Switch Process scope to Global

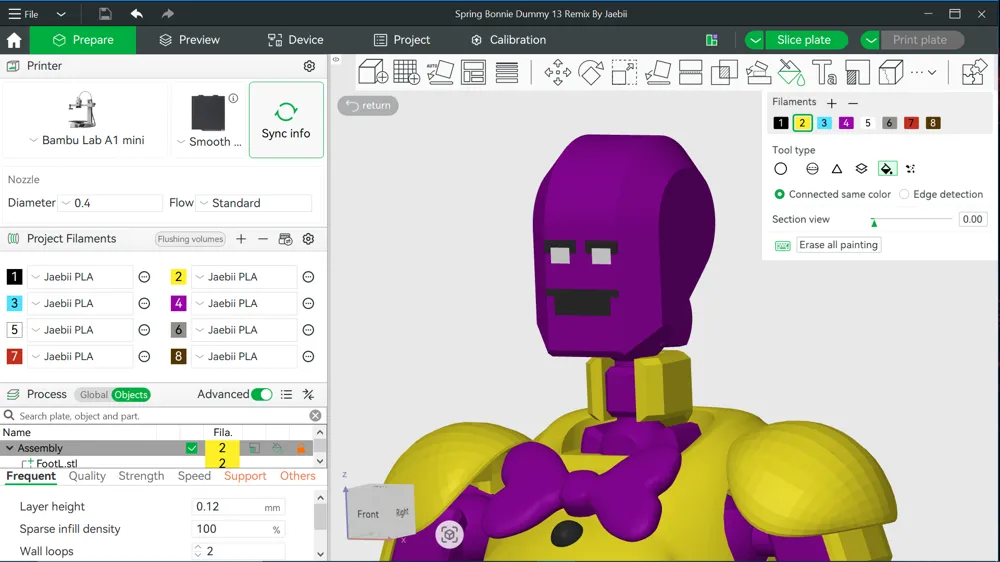[93, 395]
